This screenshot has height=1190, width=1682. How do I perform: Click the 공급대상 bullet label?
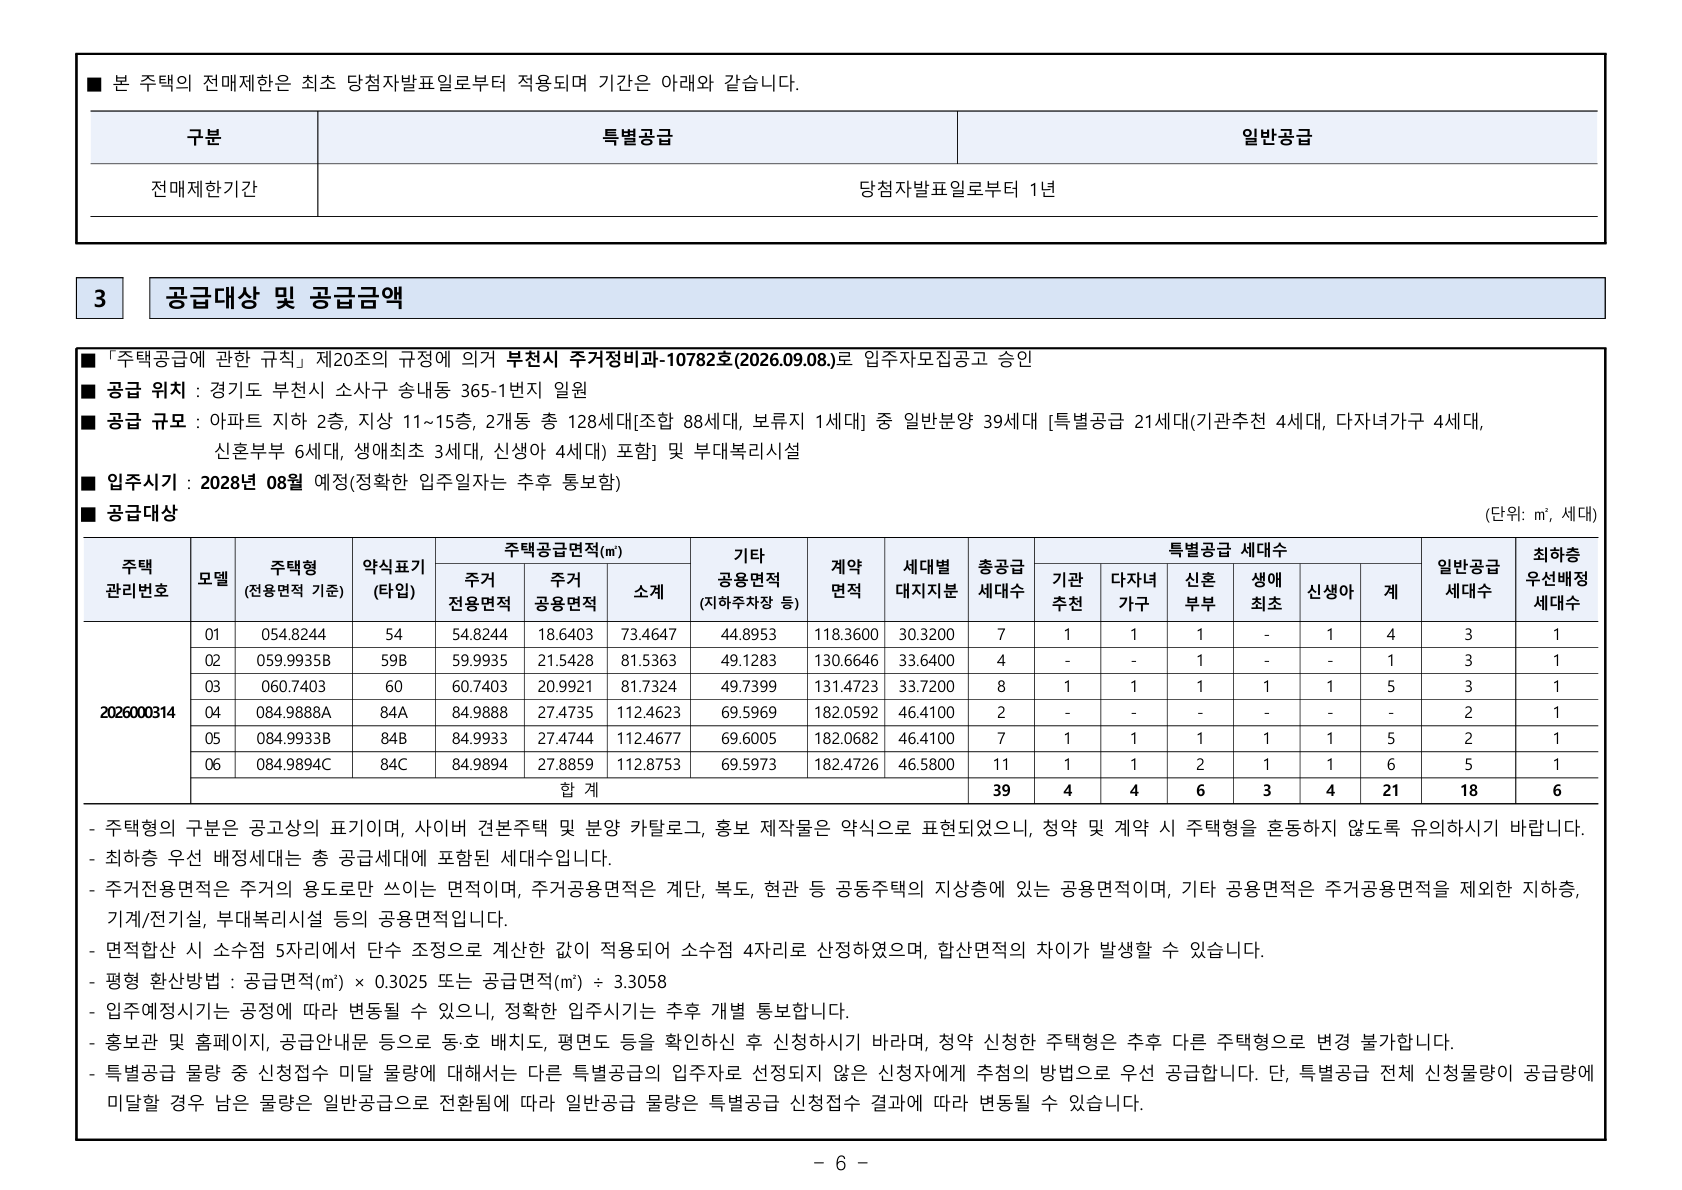click(x=142, y=513)
